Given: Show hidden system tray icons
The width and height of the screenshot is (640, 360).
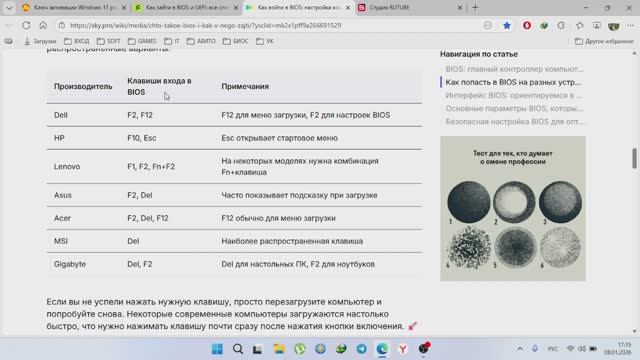Looking at the screenshot, I should (520, 349).
